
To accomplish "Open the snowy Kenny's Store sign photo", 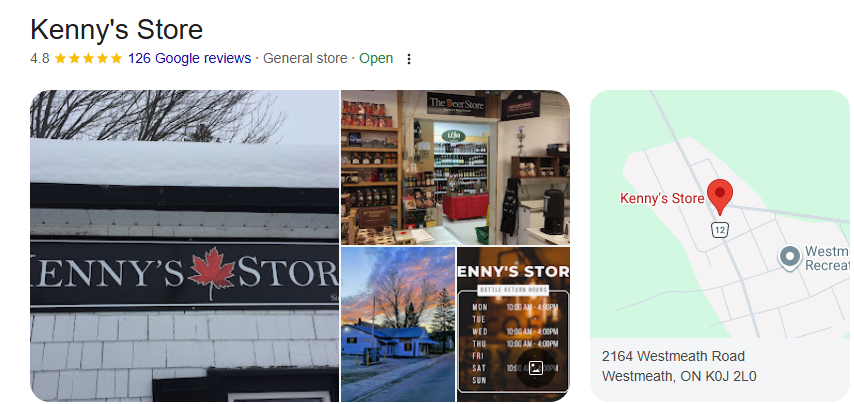I will point(184,246).
